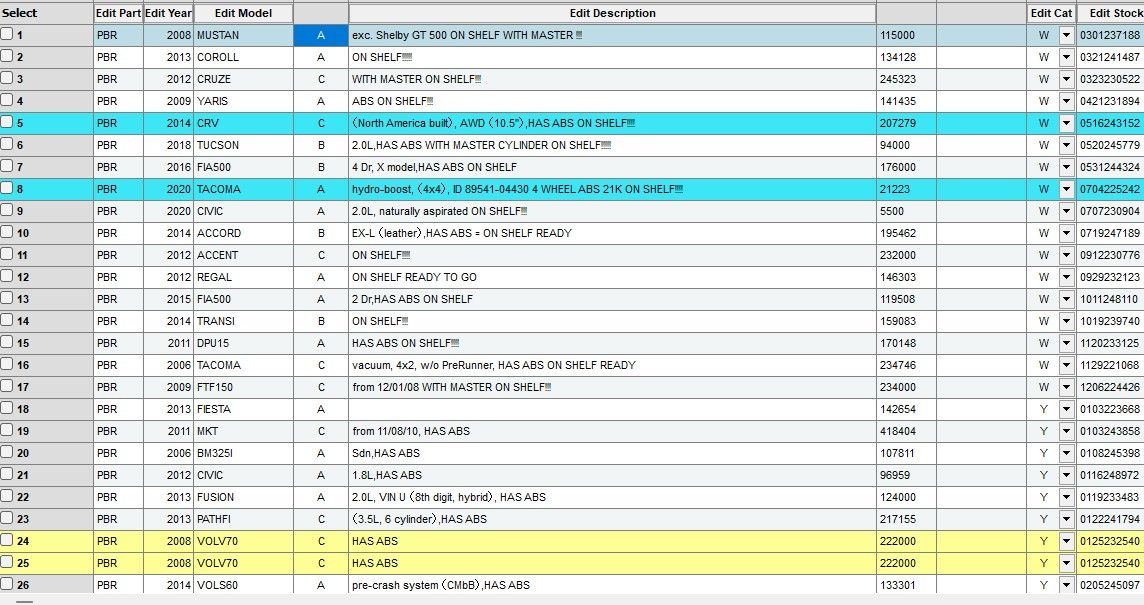This screenshot has width=1144, height=605.
Task: Sort by the Edit Cat header
Action: 1051,13
